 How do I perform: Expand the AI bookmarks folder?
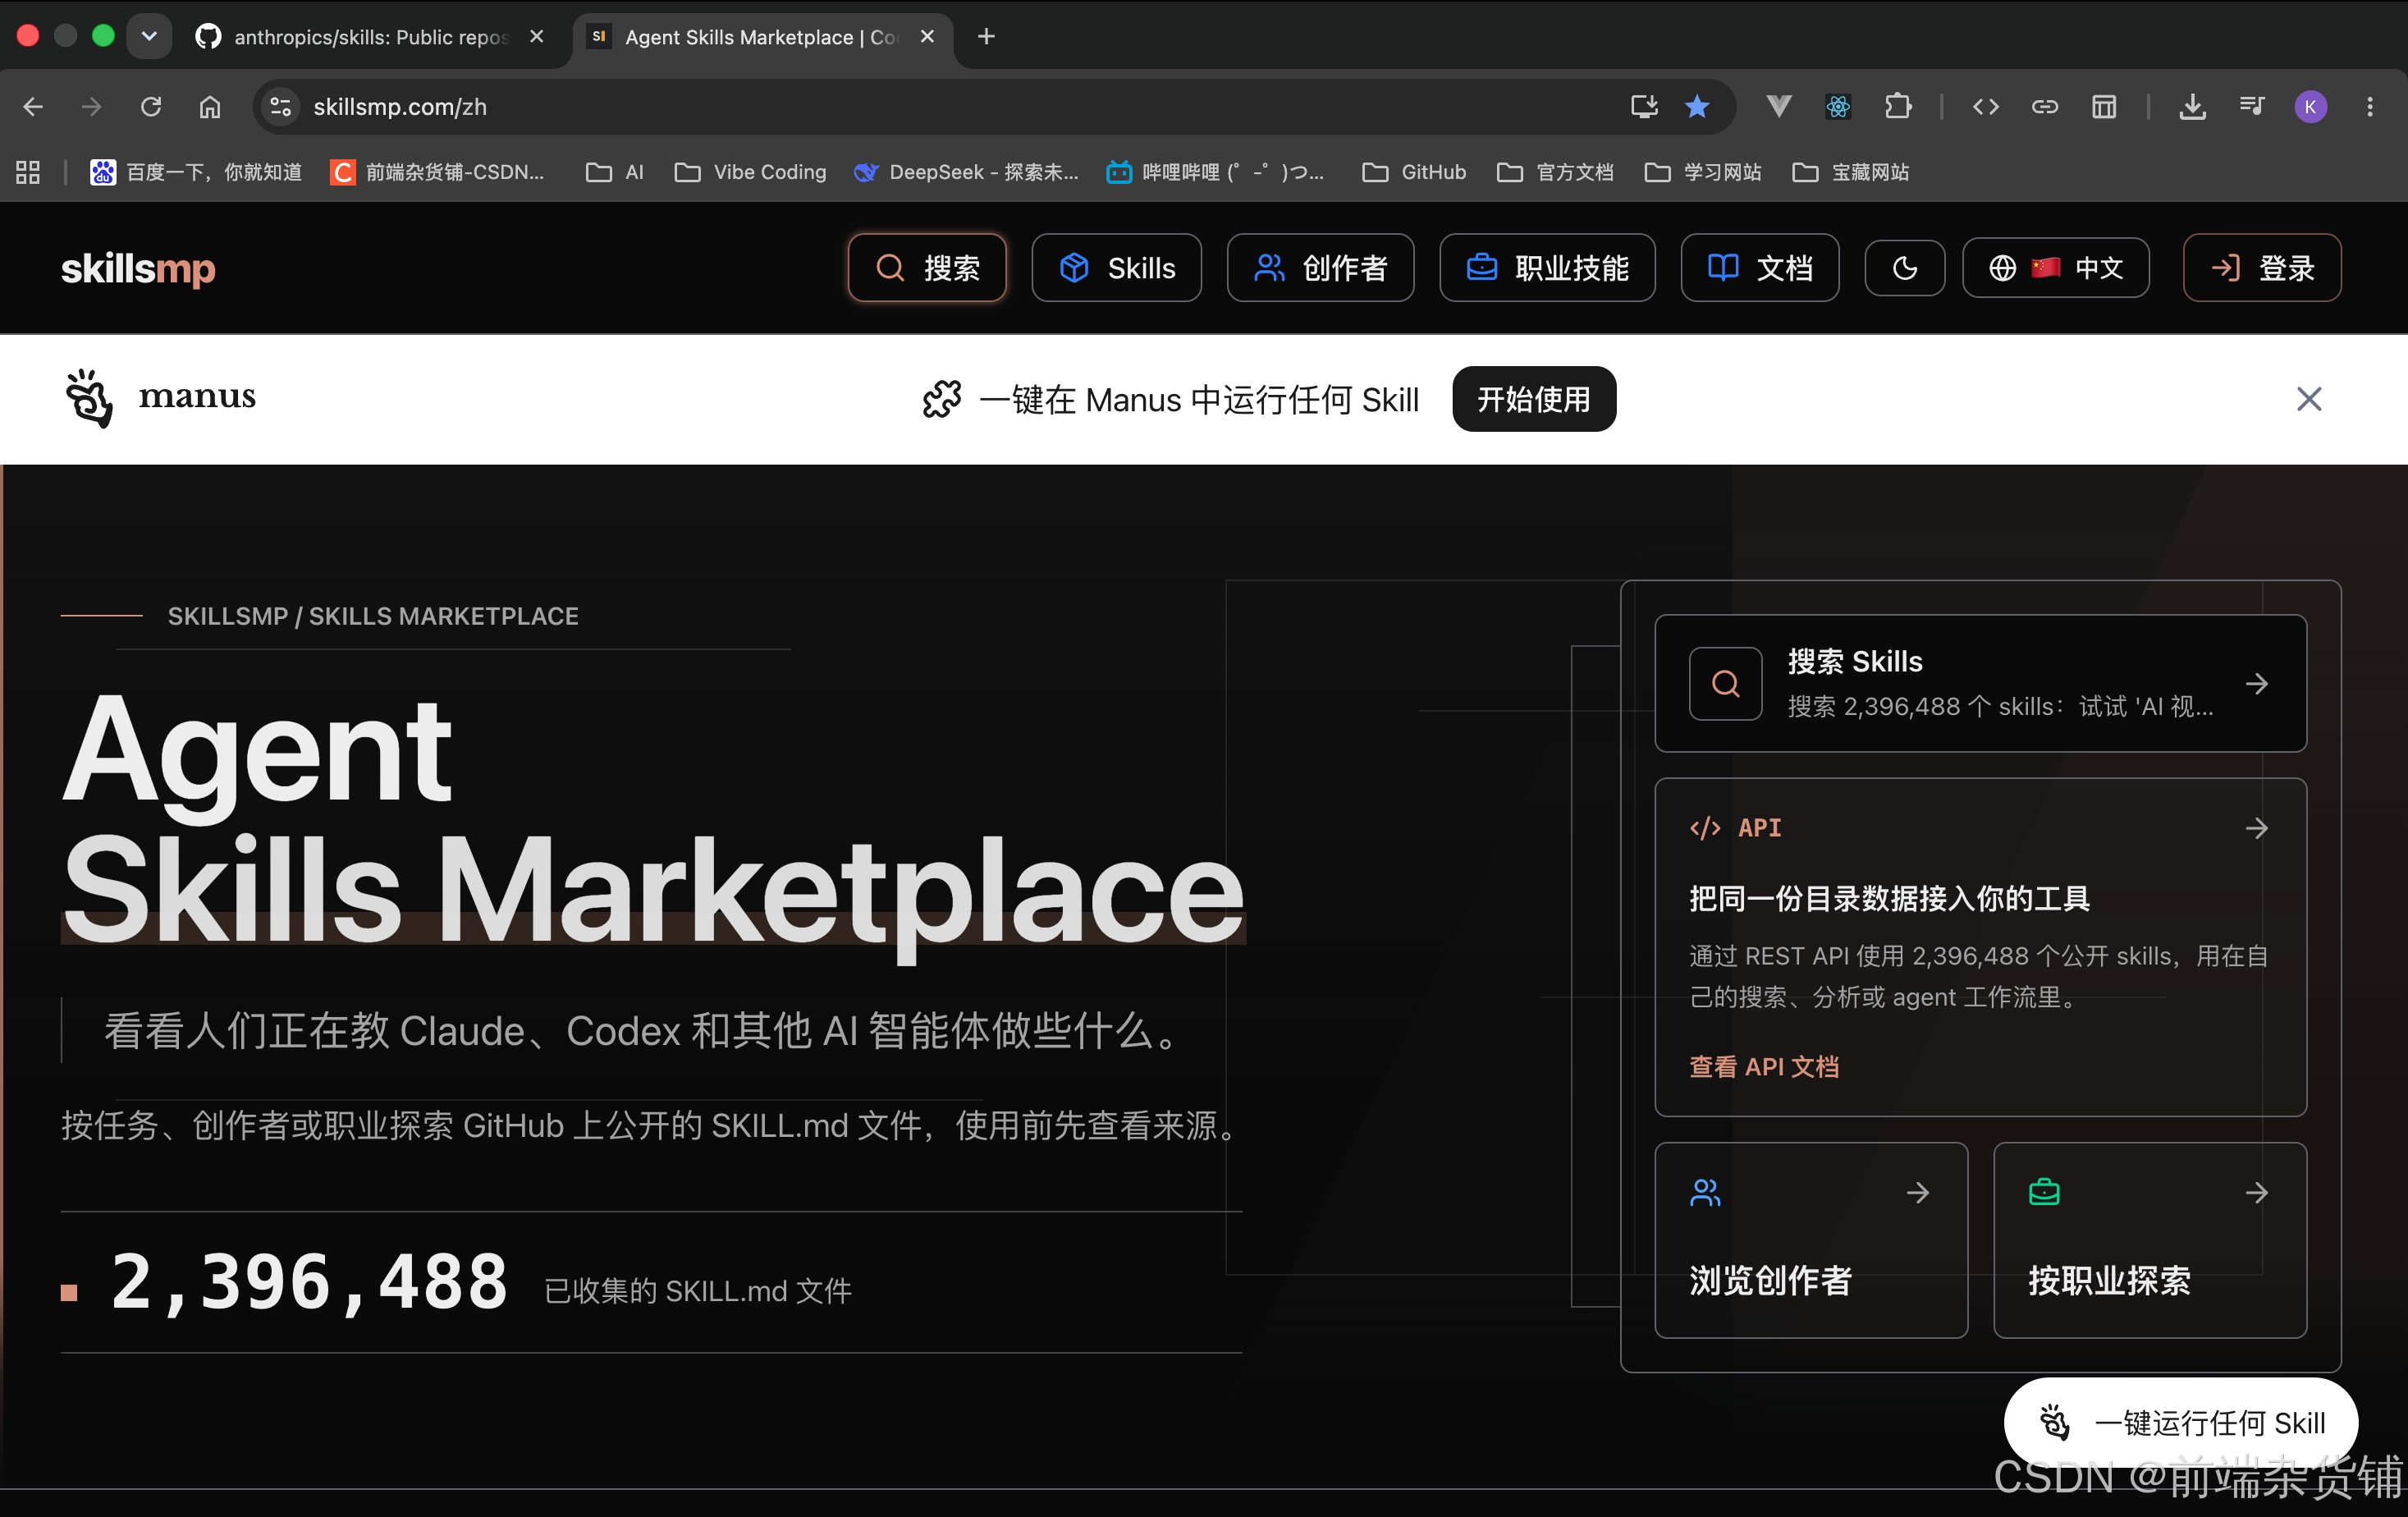tap(615, 172)
